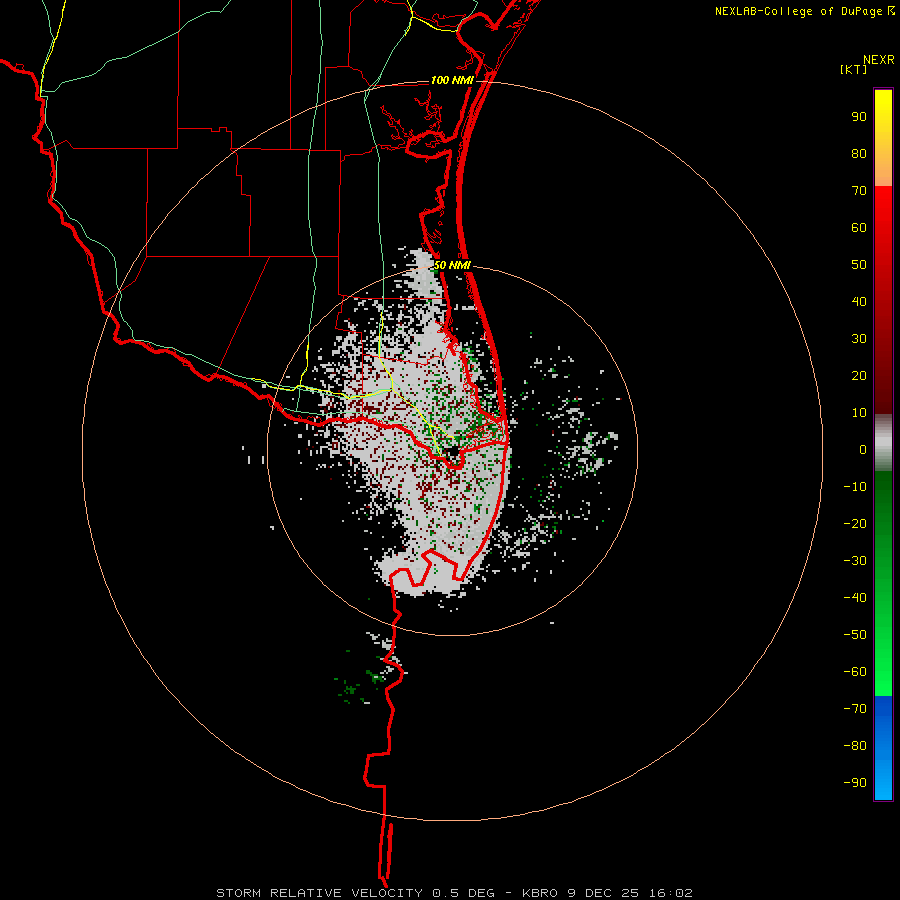Click the [KT] units label
Image resolution: width=900 pixels, height=900 pixels.
point(854,69)
